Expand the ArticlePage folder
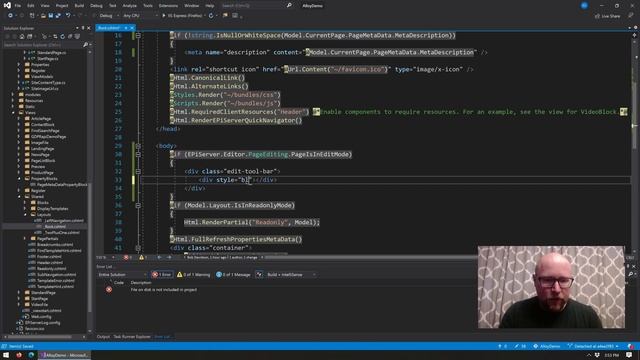The height and width of the screenshot is (360, 640). (x=19, y=119)
